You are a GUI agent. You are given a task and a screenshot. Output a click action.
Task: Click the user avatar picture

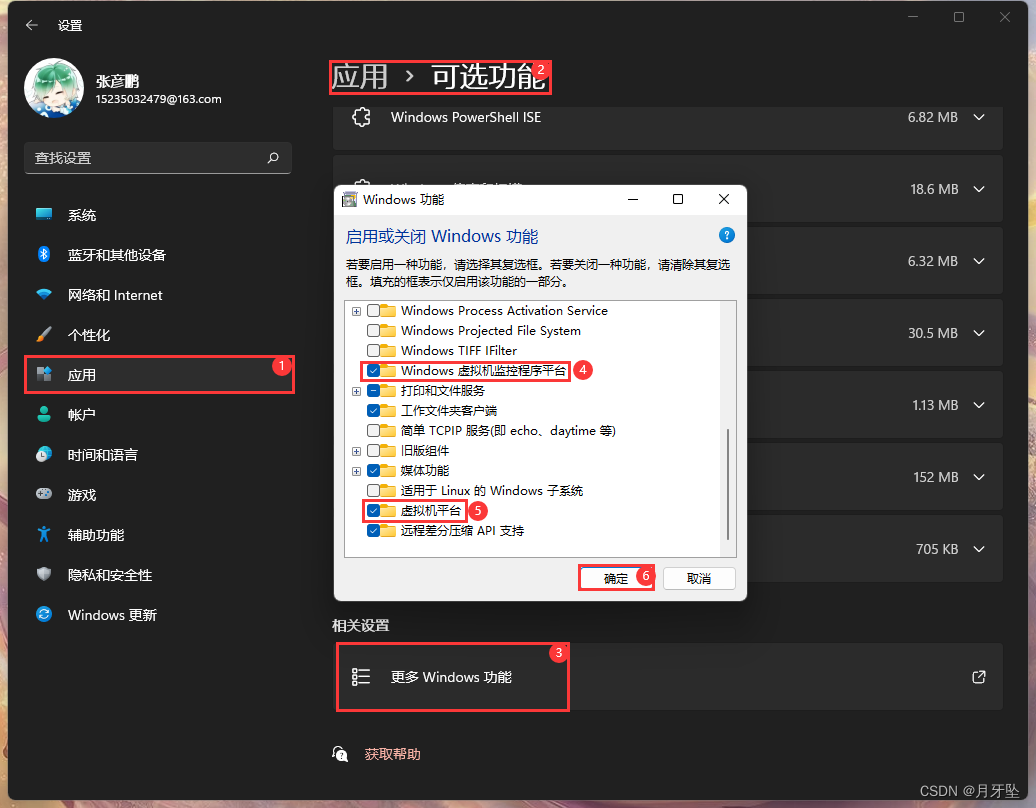pyautogui.click(x=54, y=88)
